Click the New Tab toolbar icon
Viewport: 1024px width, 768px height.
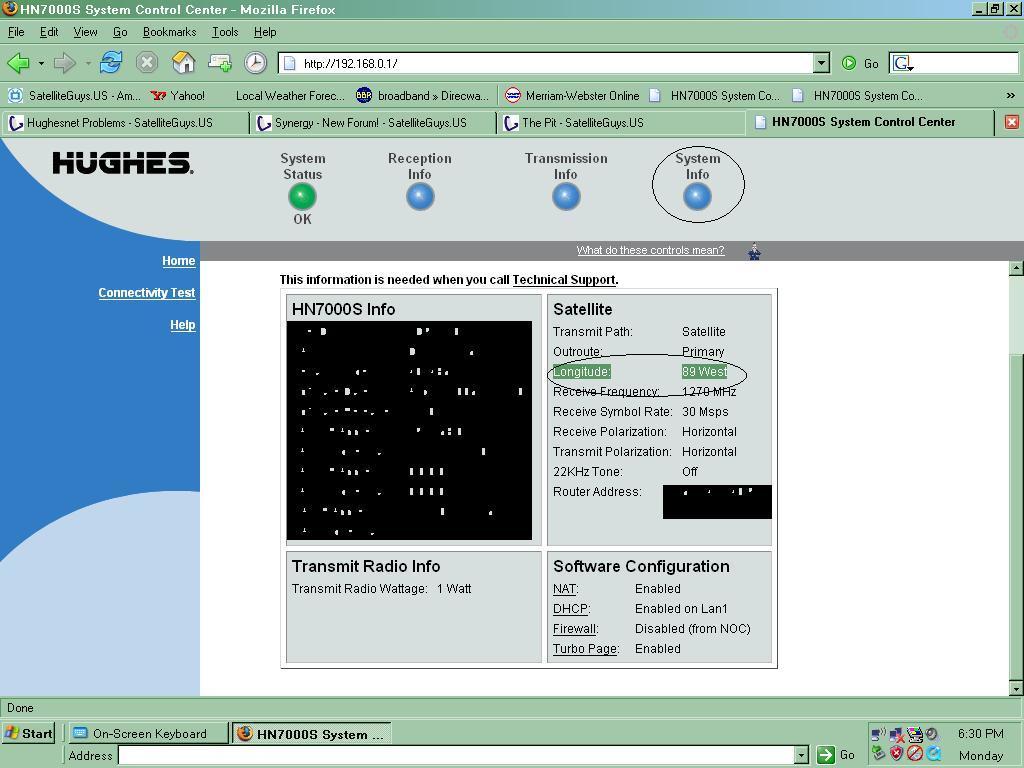click(x=219, y=63)
